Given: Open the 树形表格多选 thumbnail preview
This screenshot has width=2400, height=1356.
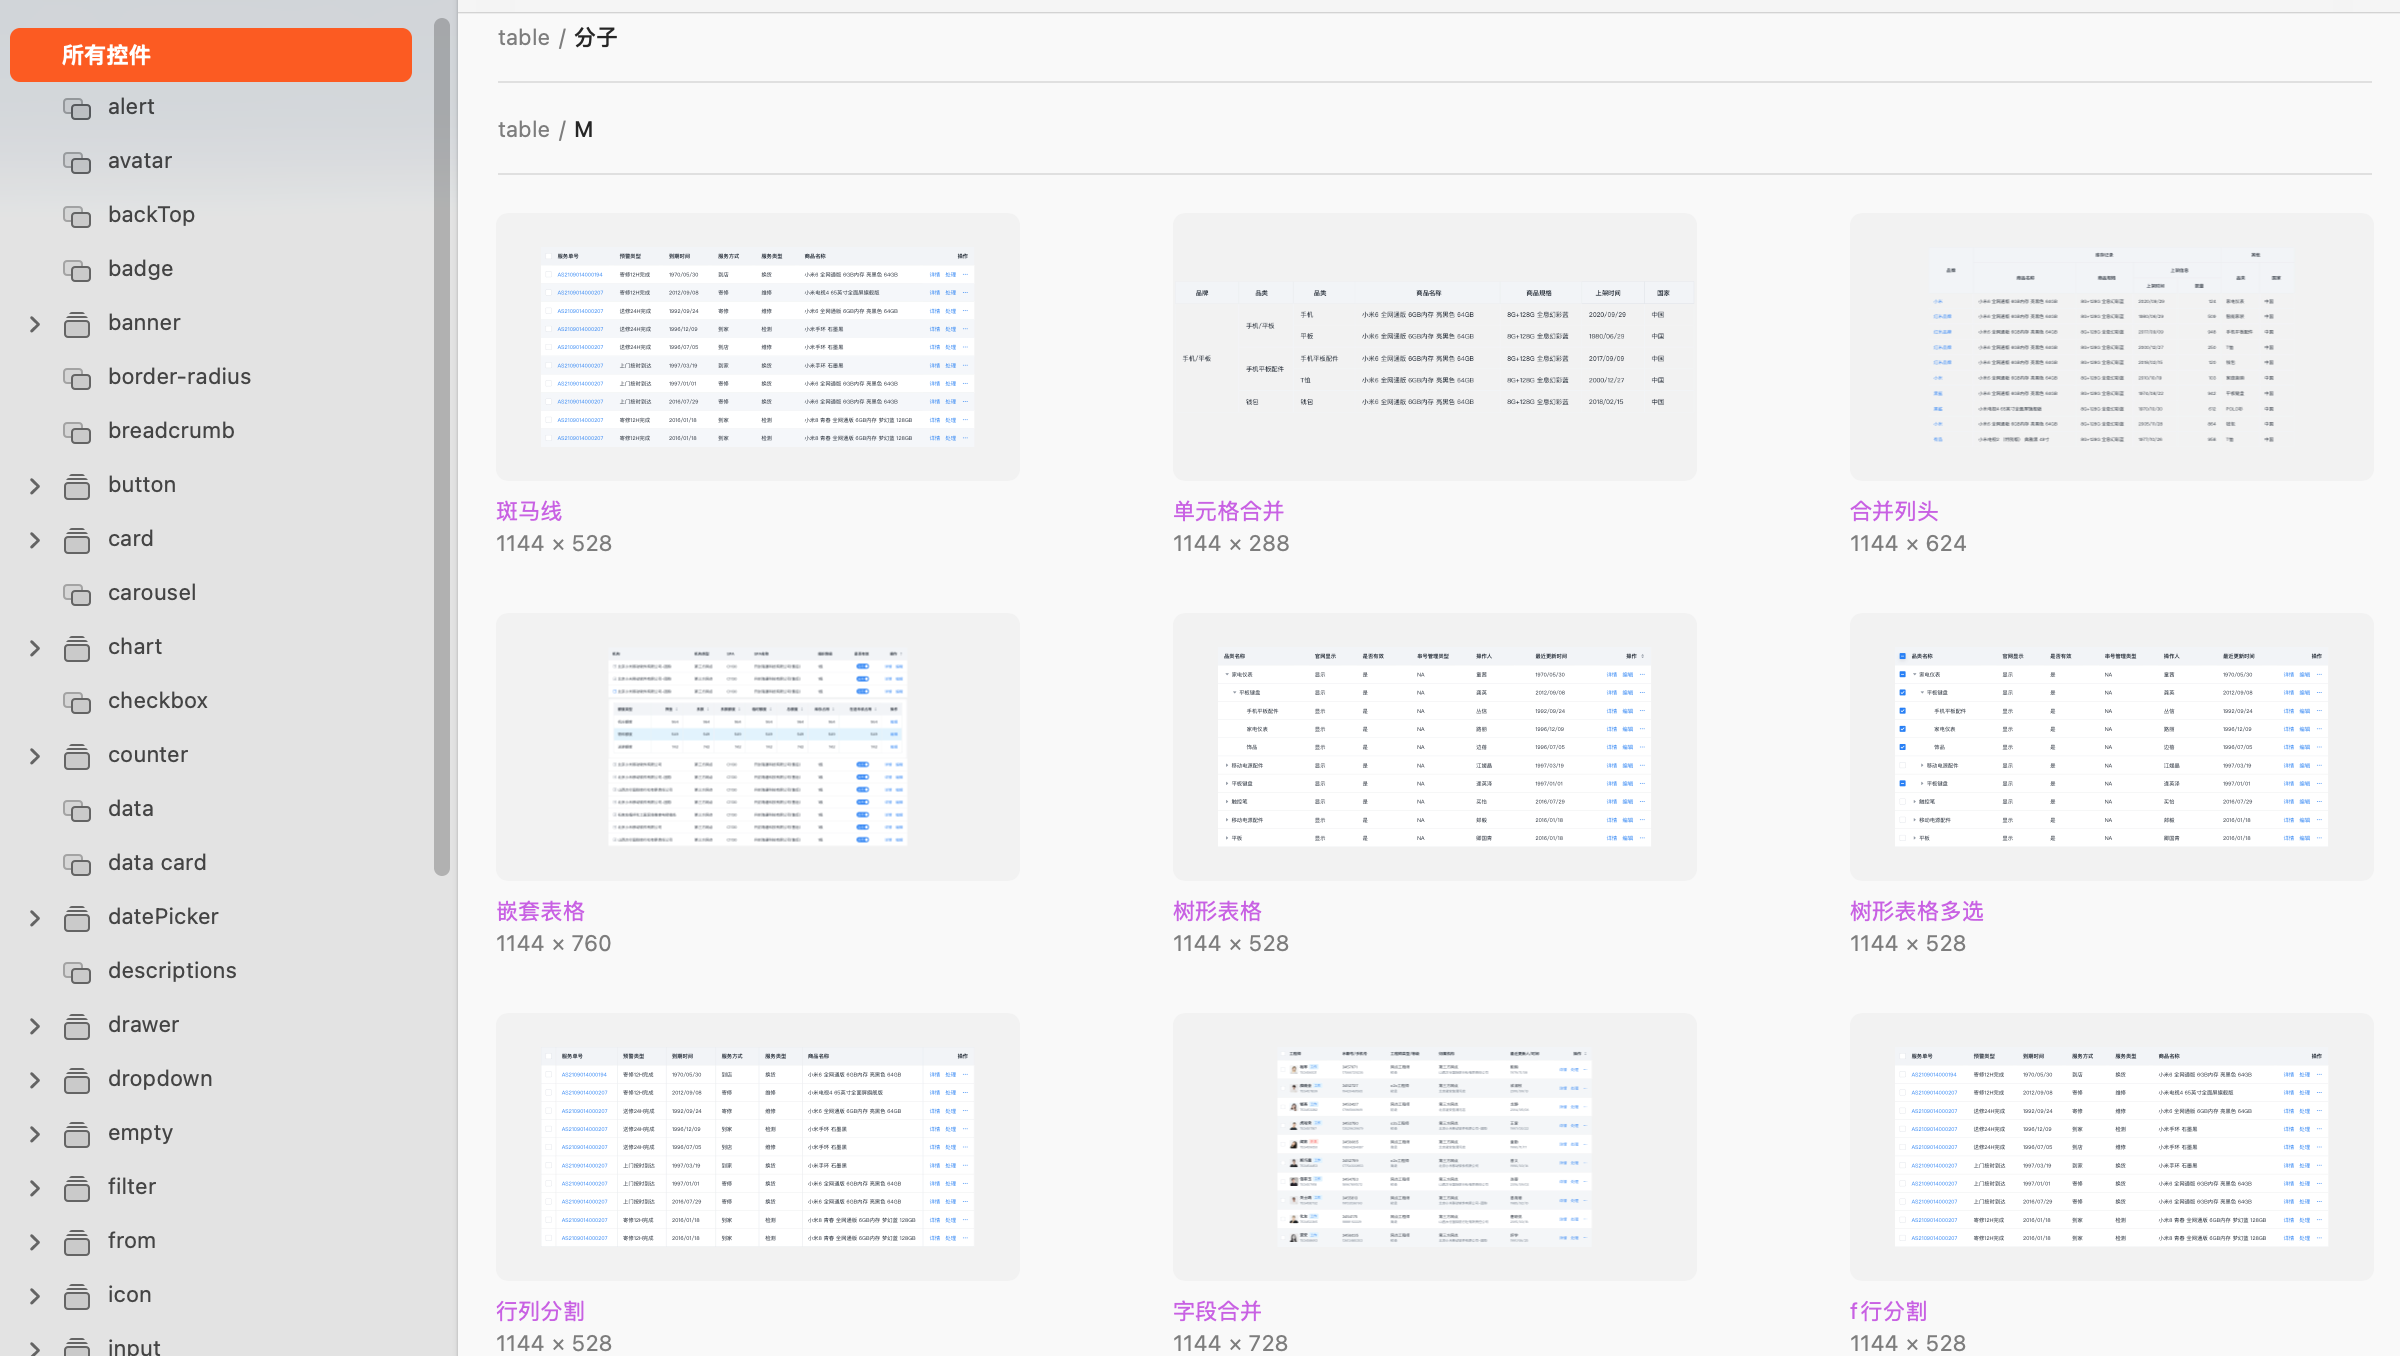Looking at the screenshot, I should click(x=2111, y=747).
